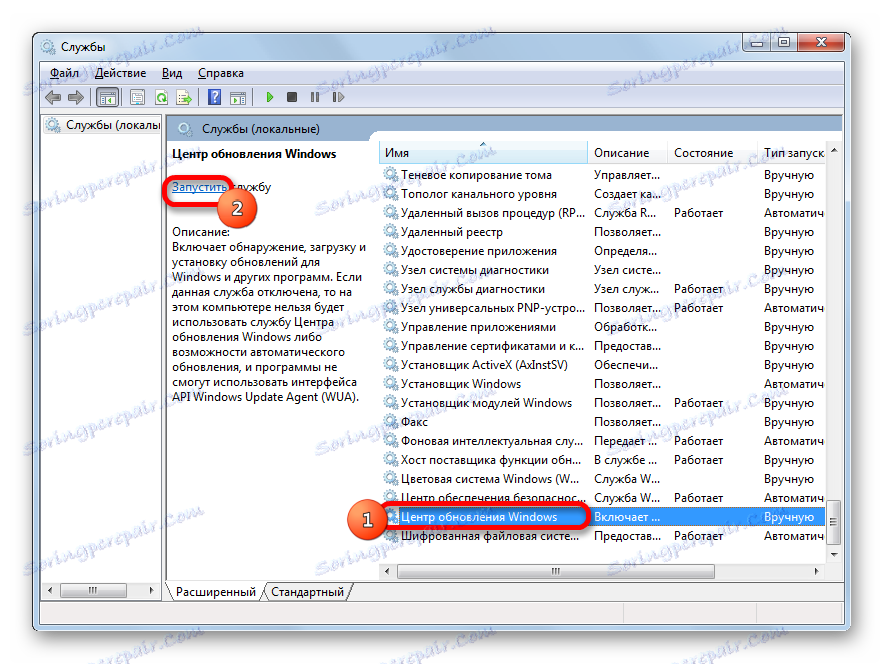
Task: Click Службы title bar gear icon
Action: (48, 47)
